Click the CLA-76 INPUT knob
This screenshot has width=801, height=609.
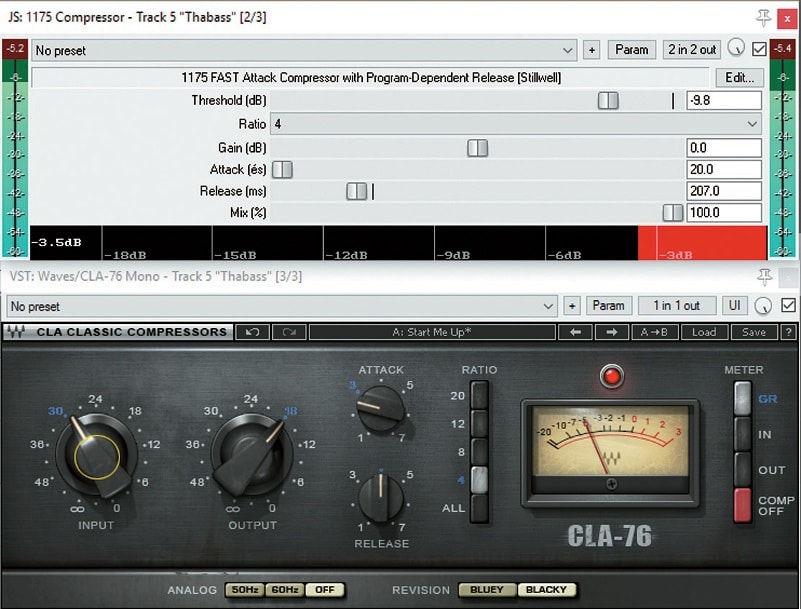click(x=96, y=455)
